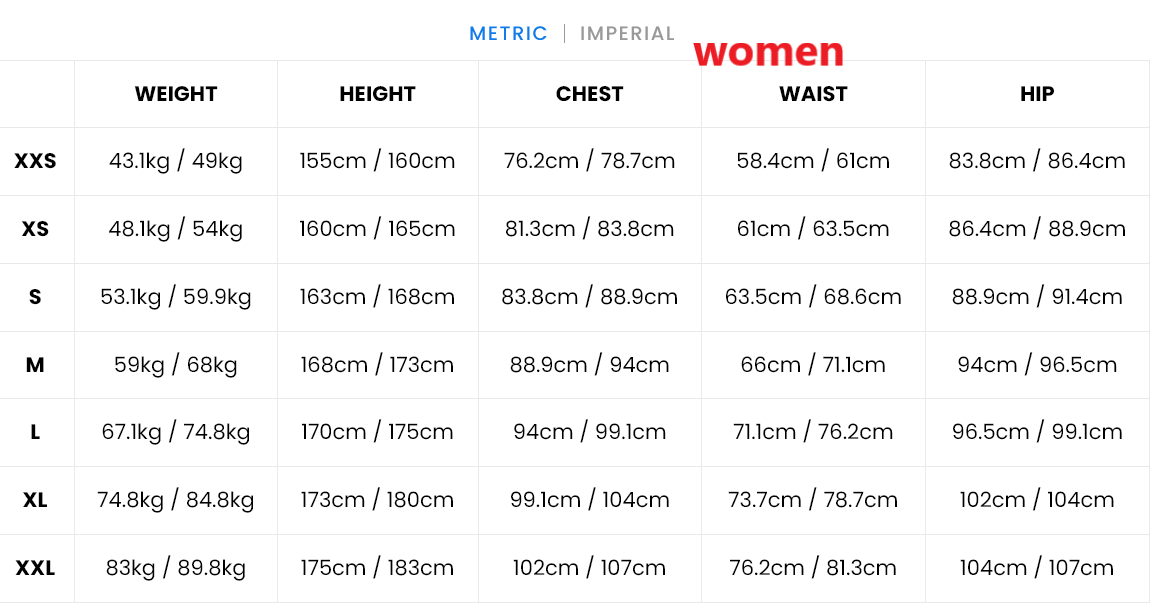The height and width of the screenshot is (613, 1159).
Task: Select the XS size row label
Action: 35,229
